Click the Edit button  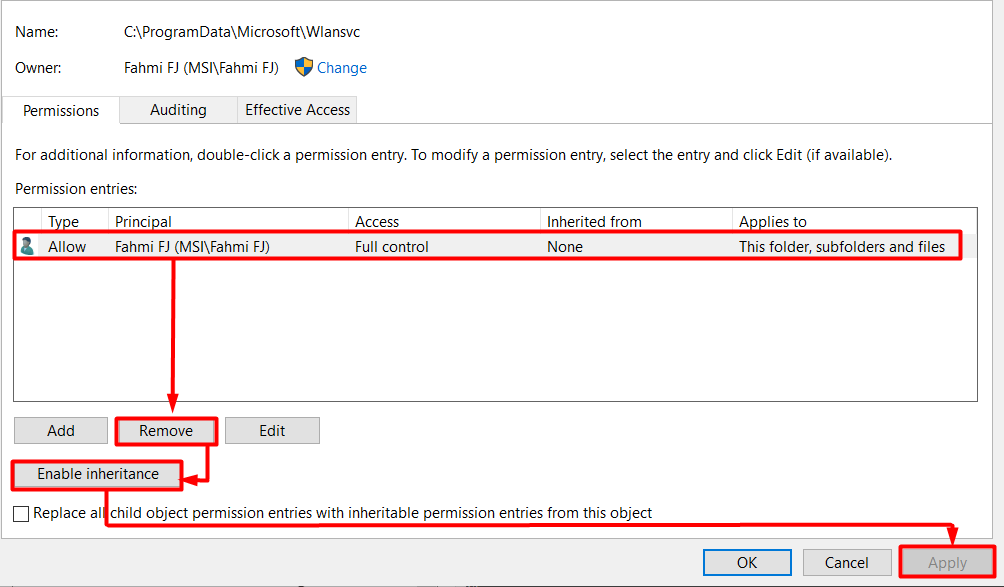point(272,431)
